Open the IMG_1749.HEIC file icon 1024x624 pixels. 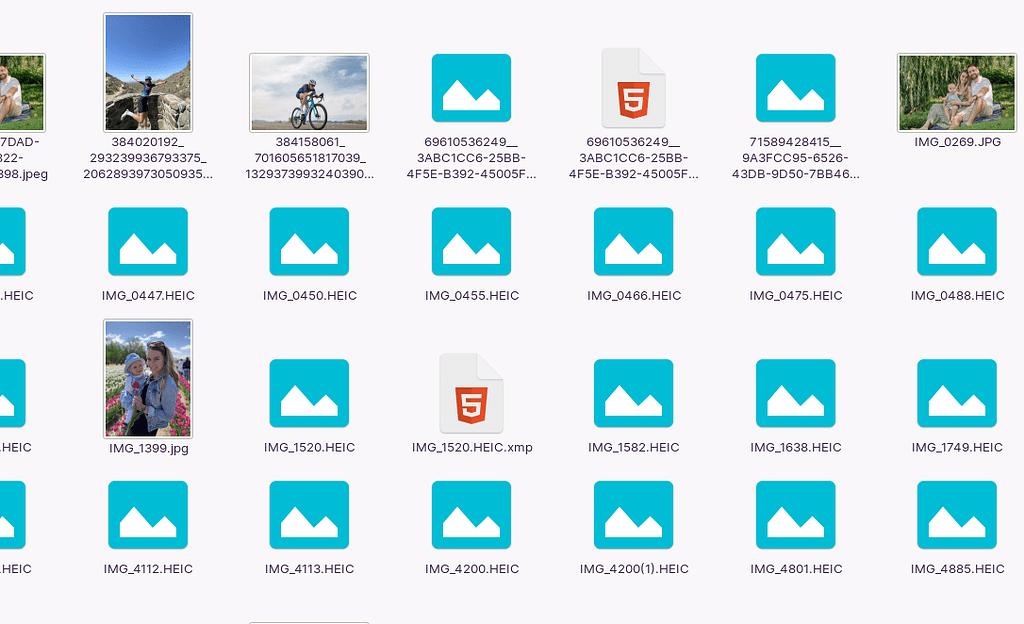click(956, 393)
